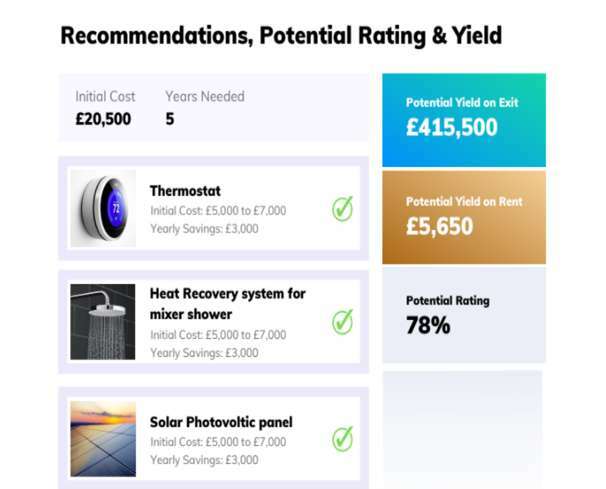606x489 pixels.
Task: Select the Potential Rating 78% card
Action: [464, 315]
